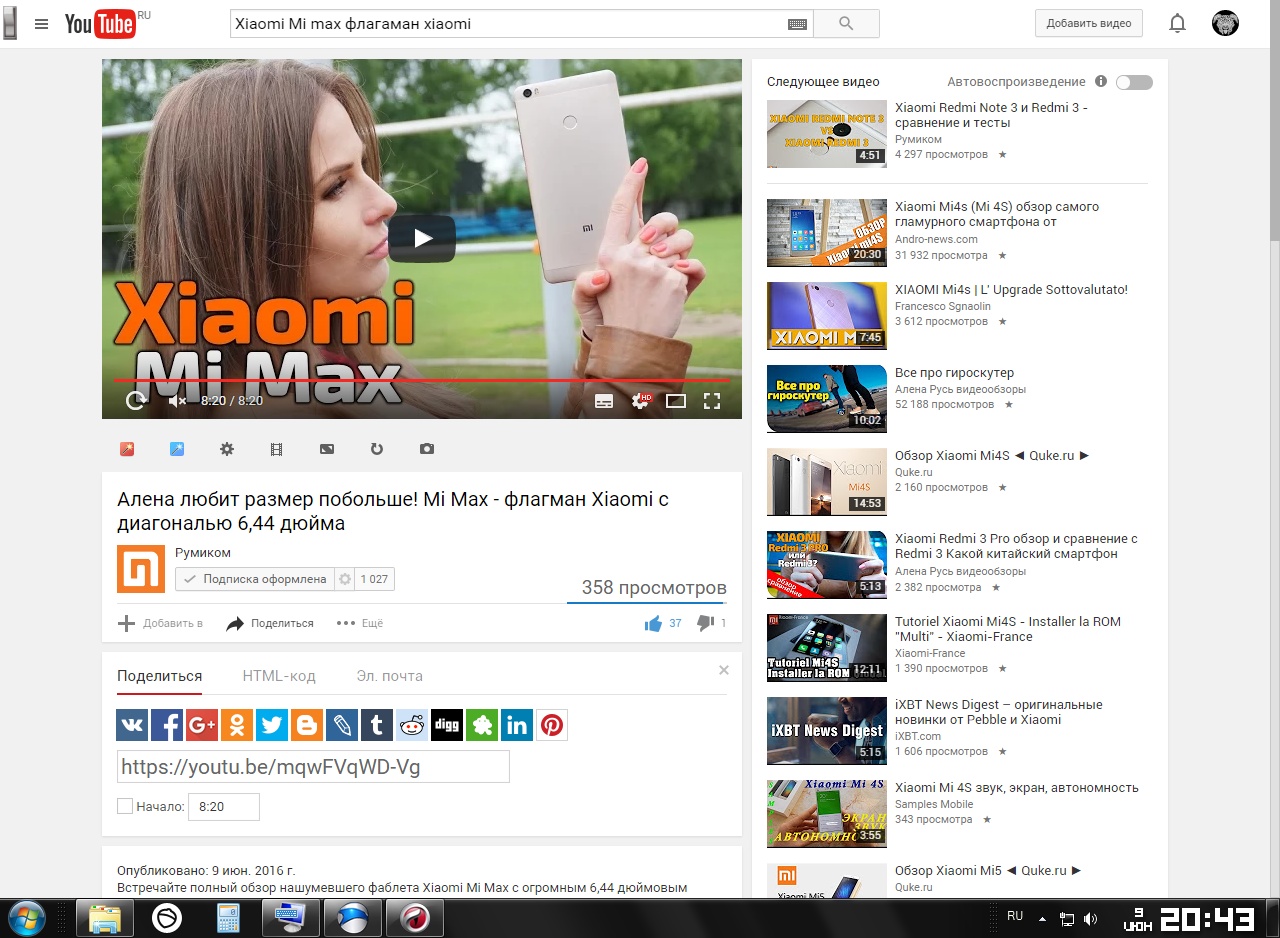
Task: Share the video to LinkedIn
Action: (517, 725)
